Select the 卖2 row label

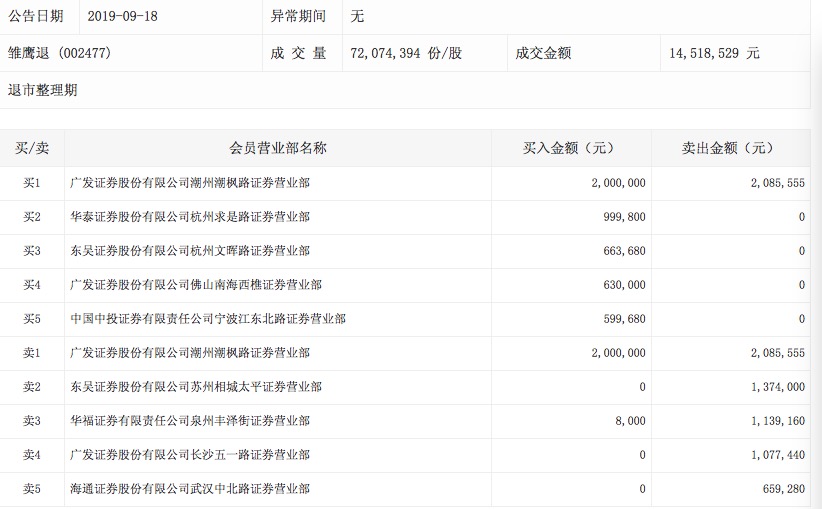pyautogui.click(x=31, y=387)
